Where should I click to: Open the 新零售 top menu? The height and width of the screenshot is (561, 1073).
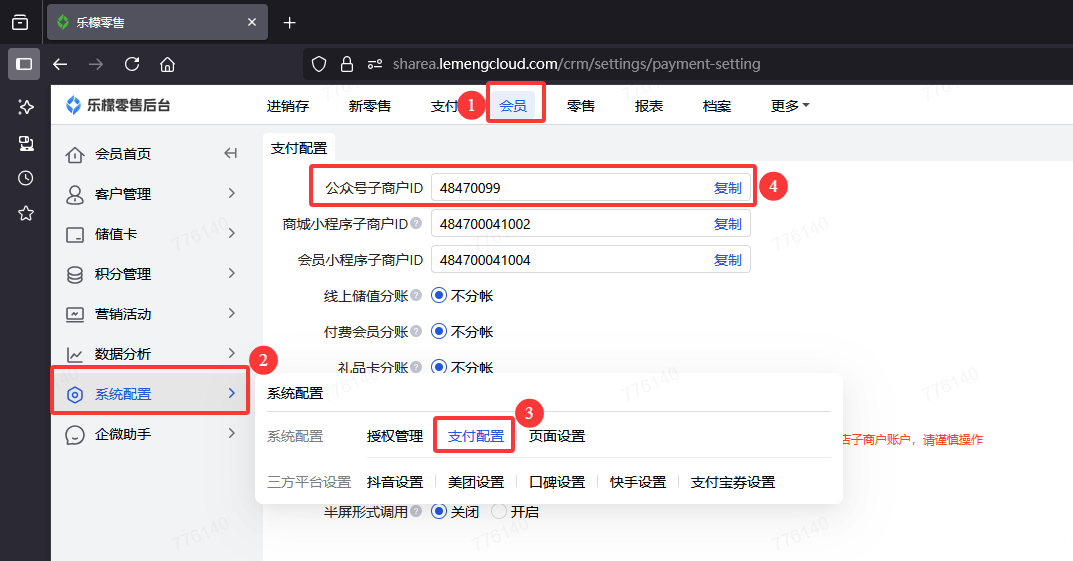pos(370,106)
